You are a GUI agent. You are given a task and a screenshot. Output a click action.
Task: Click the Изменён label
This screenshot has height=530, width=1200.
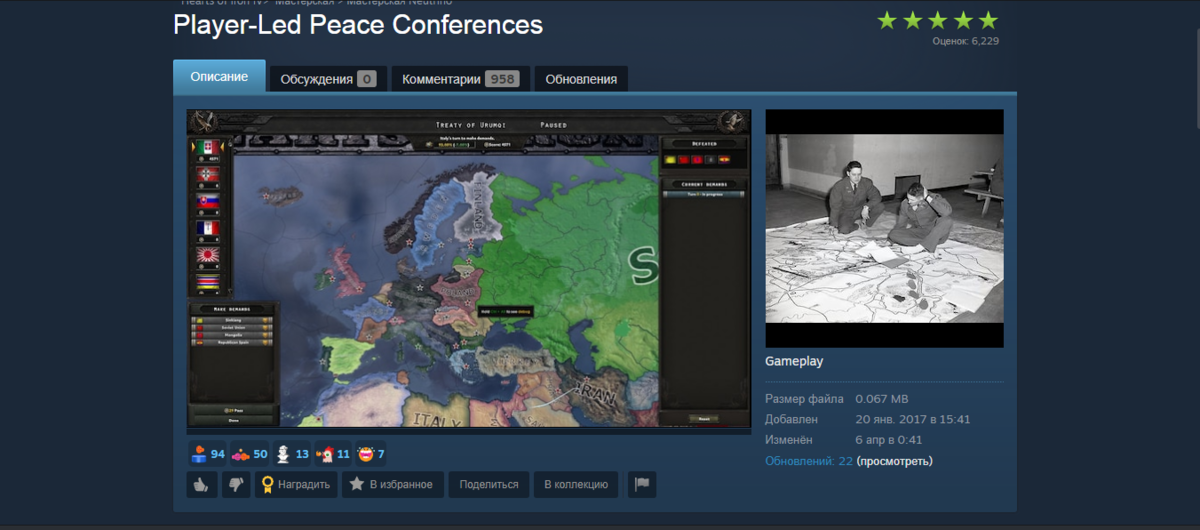789,440
